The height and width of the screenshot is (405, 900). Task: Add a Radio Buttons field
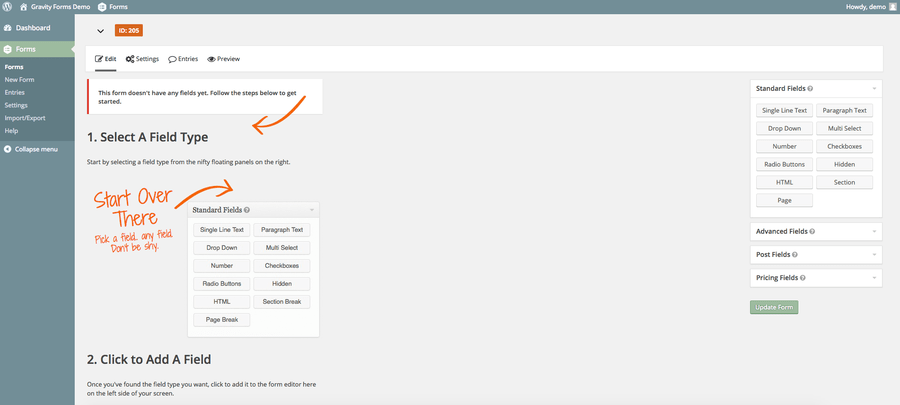[785, 164]
